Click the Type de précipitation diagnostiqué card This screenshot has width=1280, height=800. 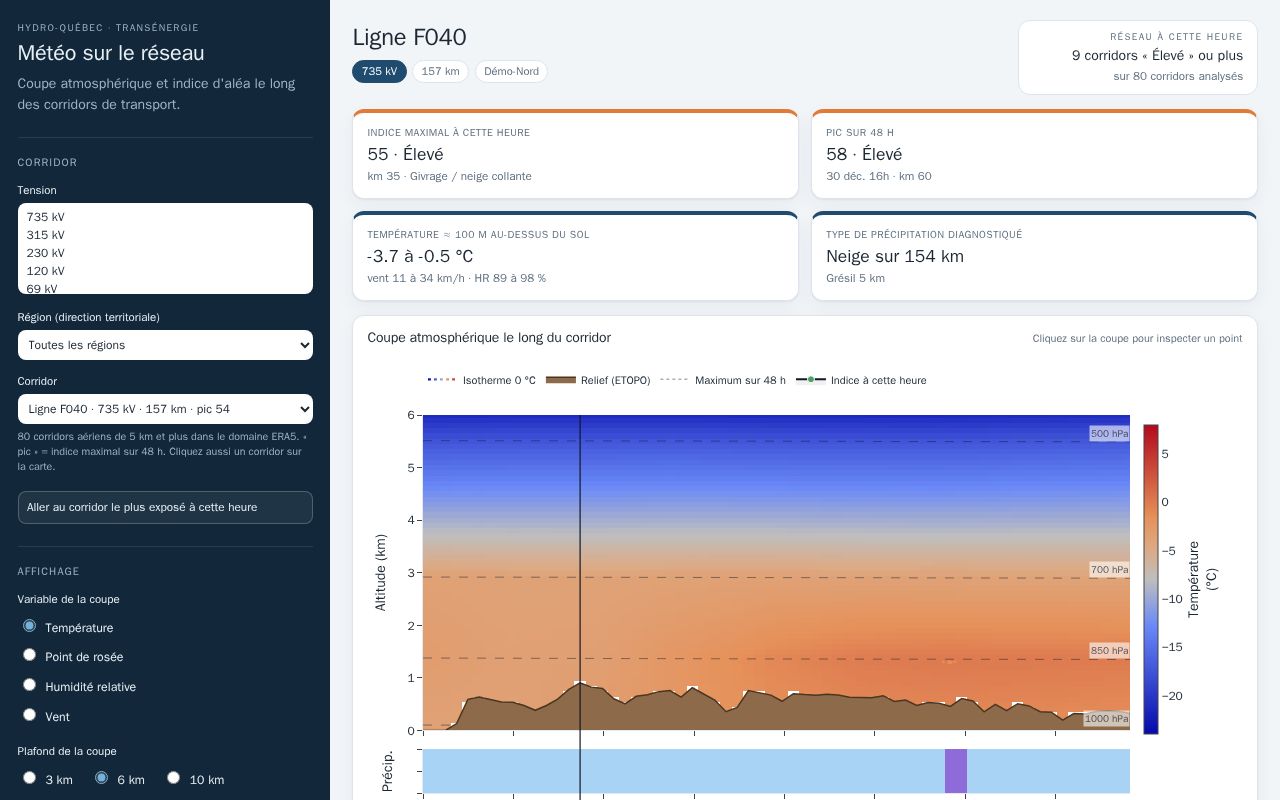pos(1034,256)
